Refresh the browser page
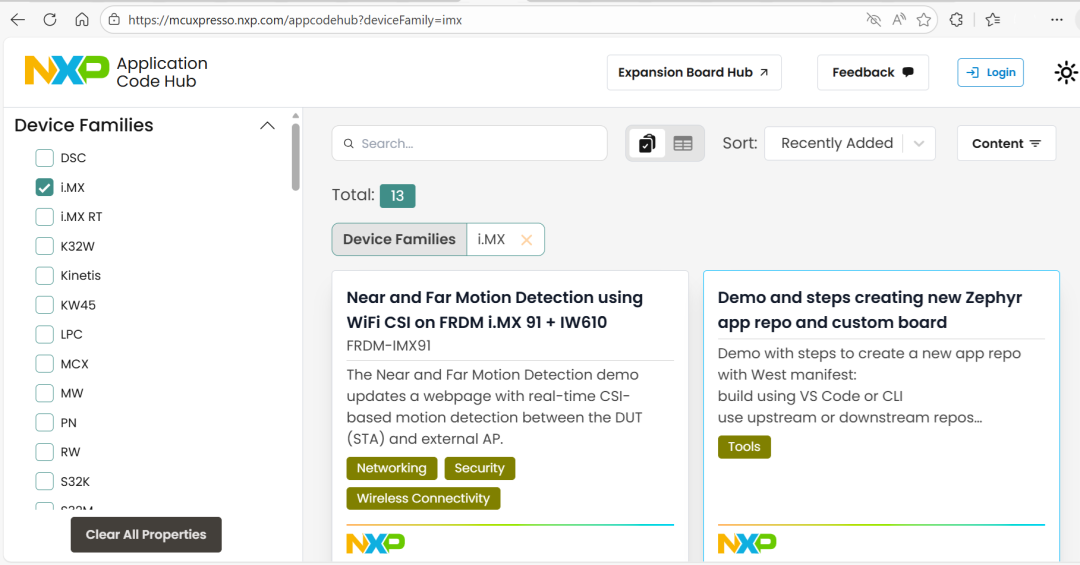The height and width of the screenshot is (565, 1080). pos(50,19)
